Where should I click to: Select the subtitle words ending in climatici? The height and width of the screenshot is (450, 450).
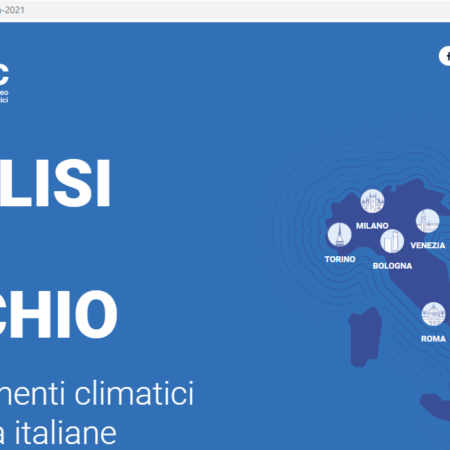[x=97, y=393]
